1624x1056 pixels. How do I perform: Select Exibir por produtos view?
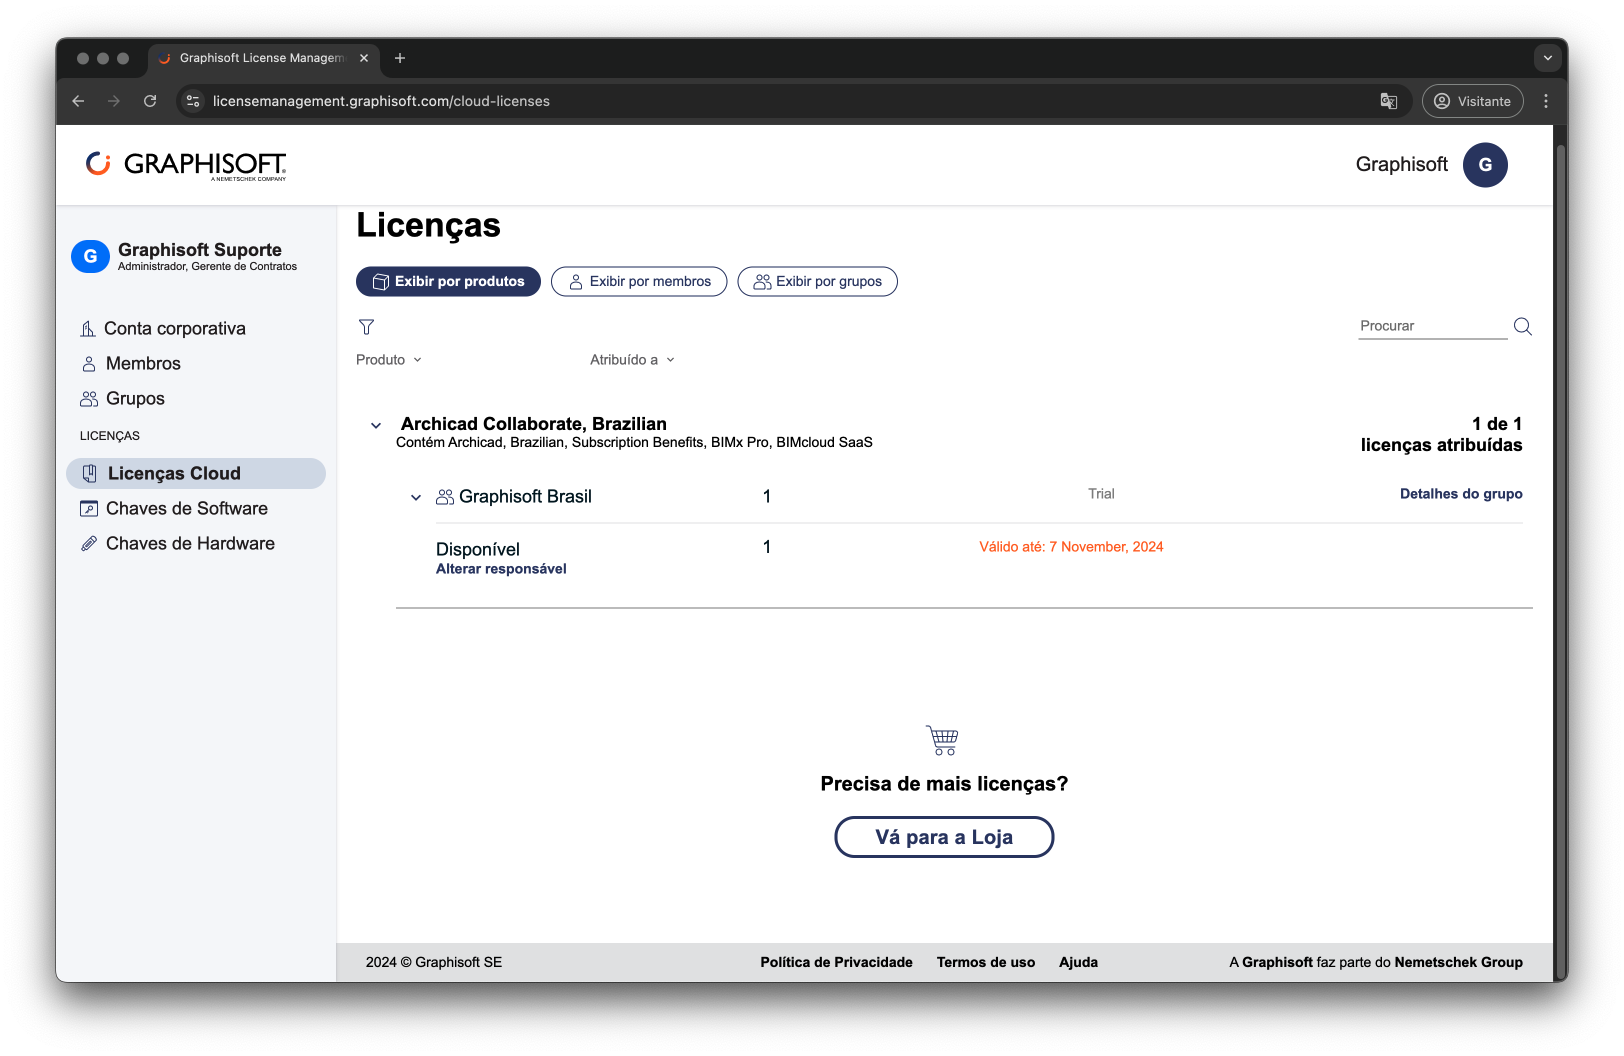point(448,281)
